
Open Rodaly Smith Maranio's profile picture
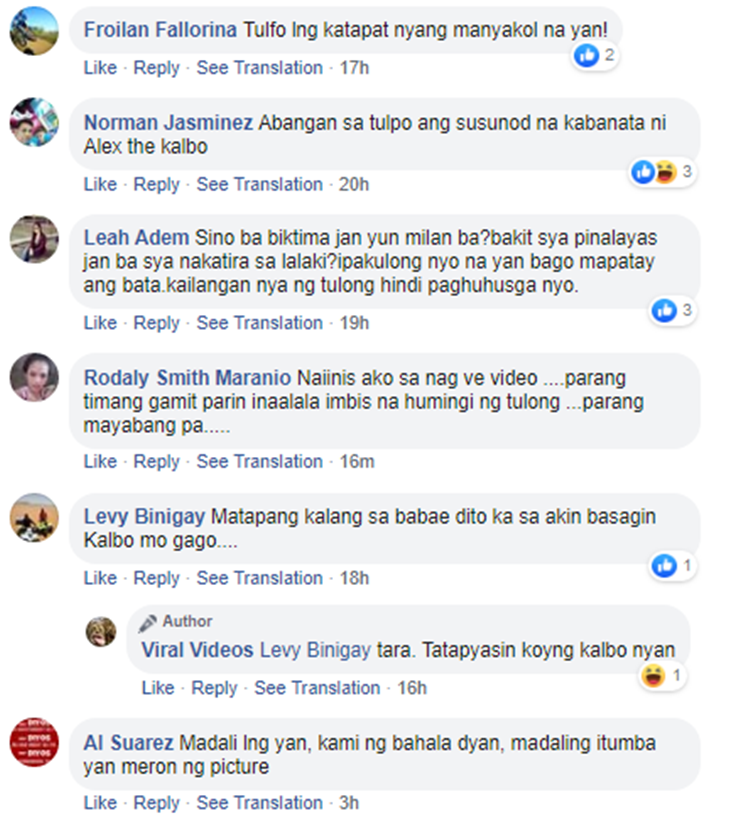(x=34, y=377)
